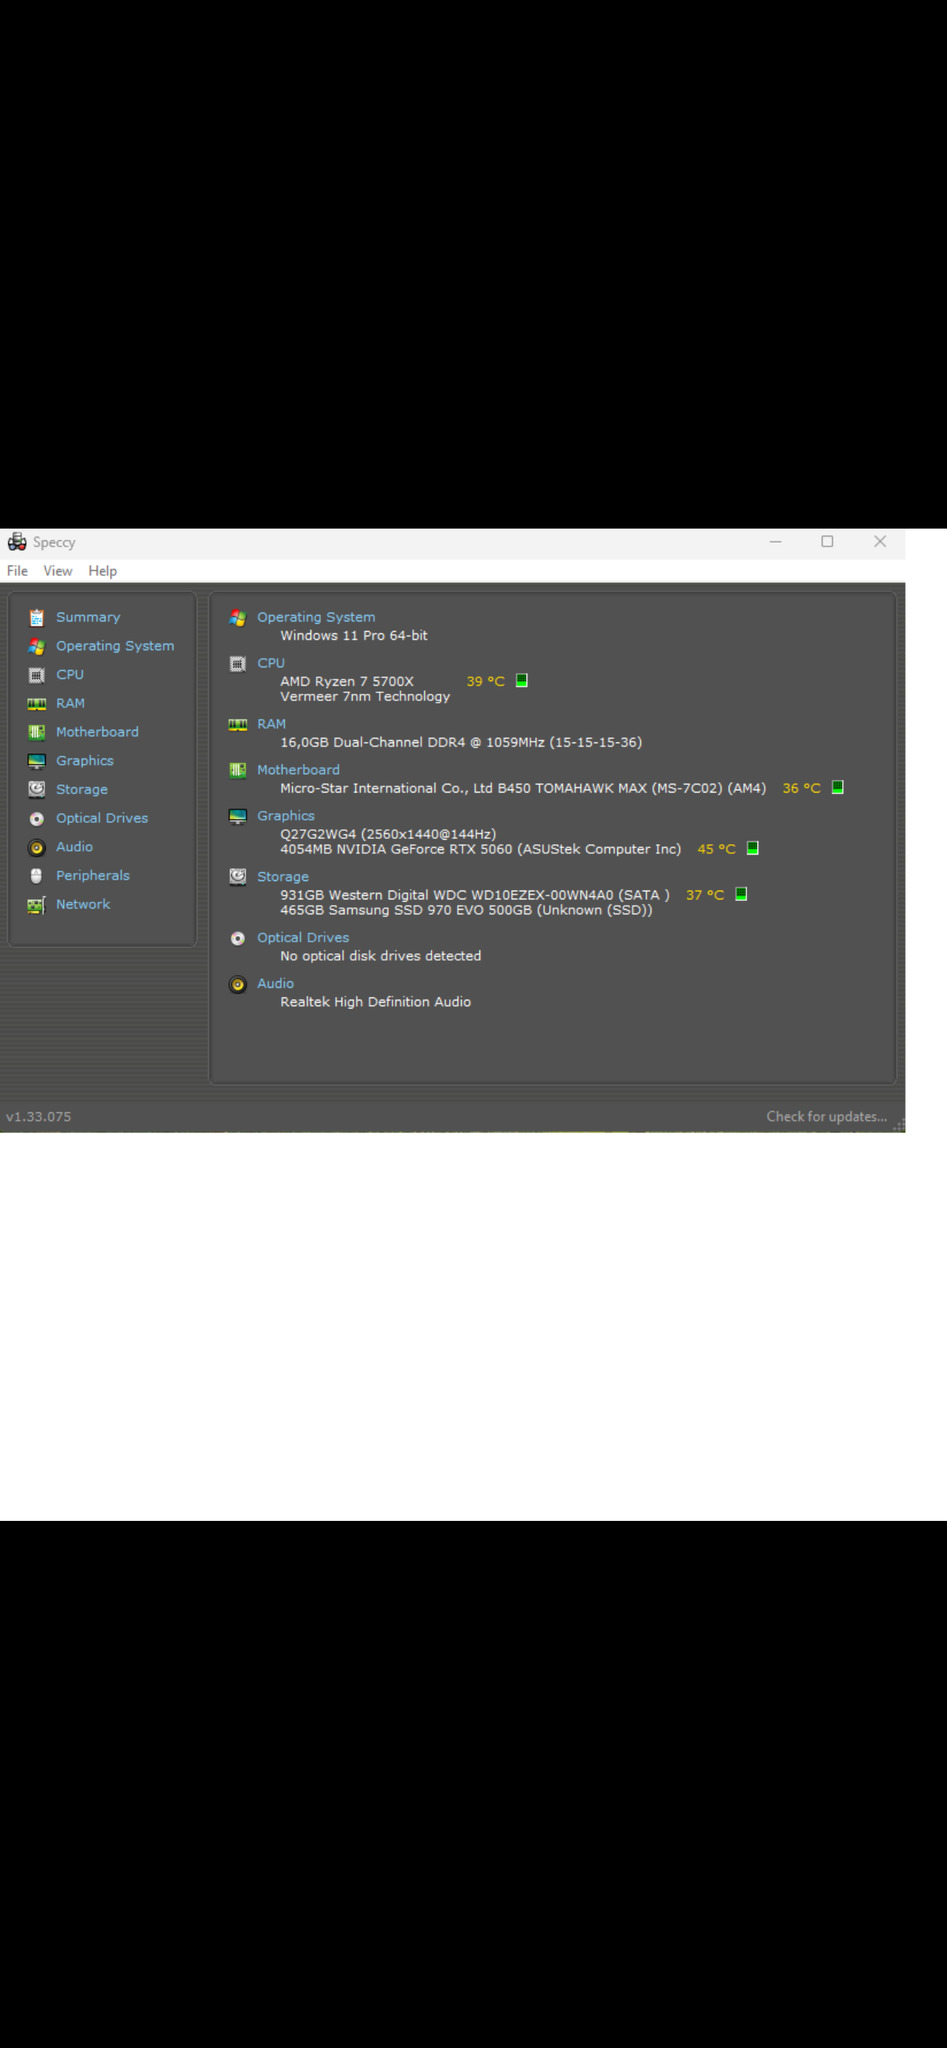Click the 'Vermeer 7nm Technology' text
Screen dimensions: 947x2048
tap(365, 697)
